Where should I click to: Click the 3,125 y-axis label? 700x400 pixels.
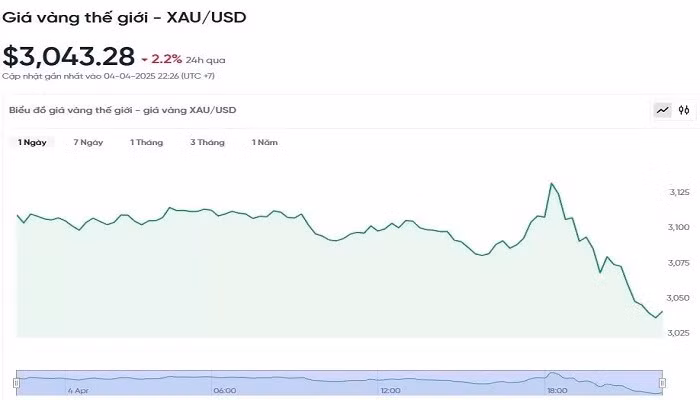click(x=680, y=191)
